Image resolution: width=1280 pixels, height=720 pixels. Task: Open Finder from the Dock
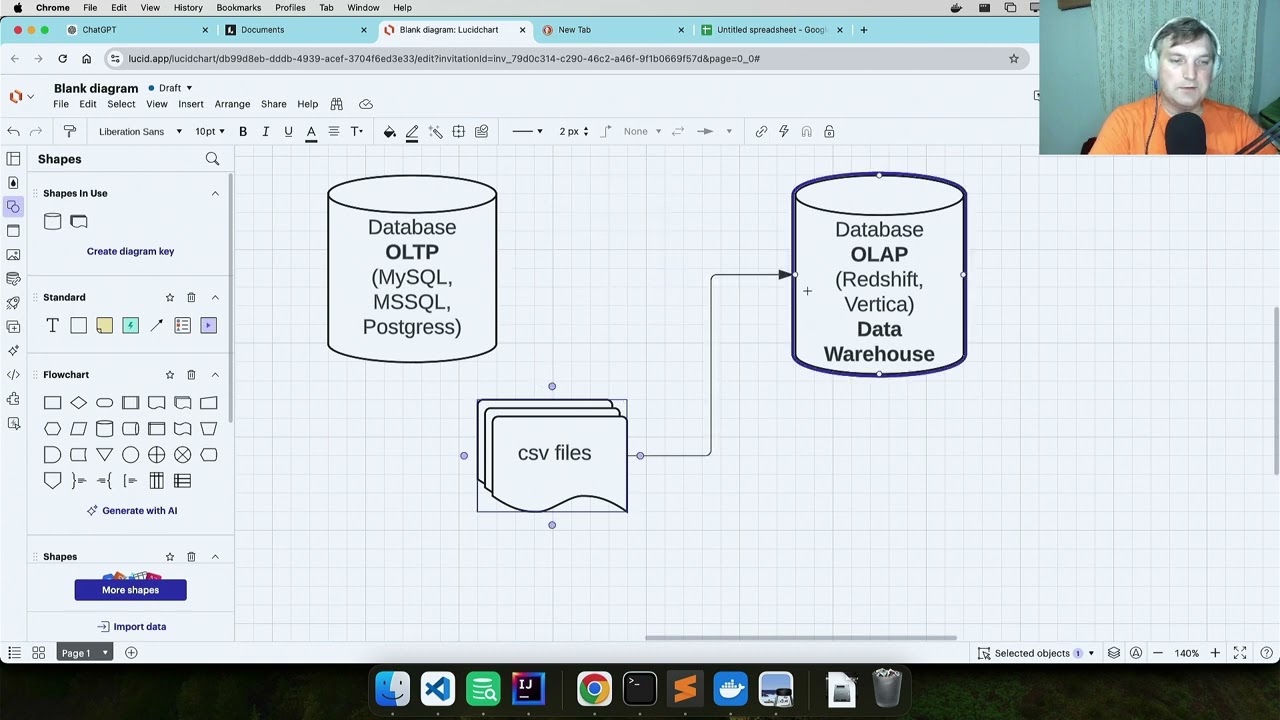coord(392,689)
